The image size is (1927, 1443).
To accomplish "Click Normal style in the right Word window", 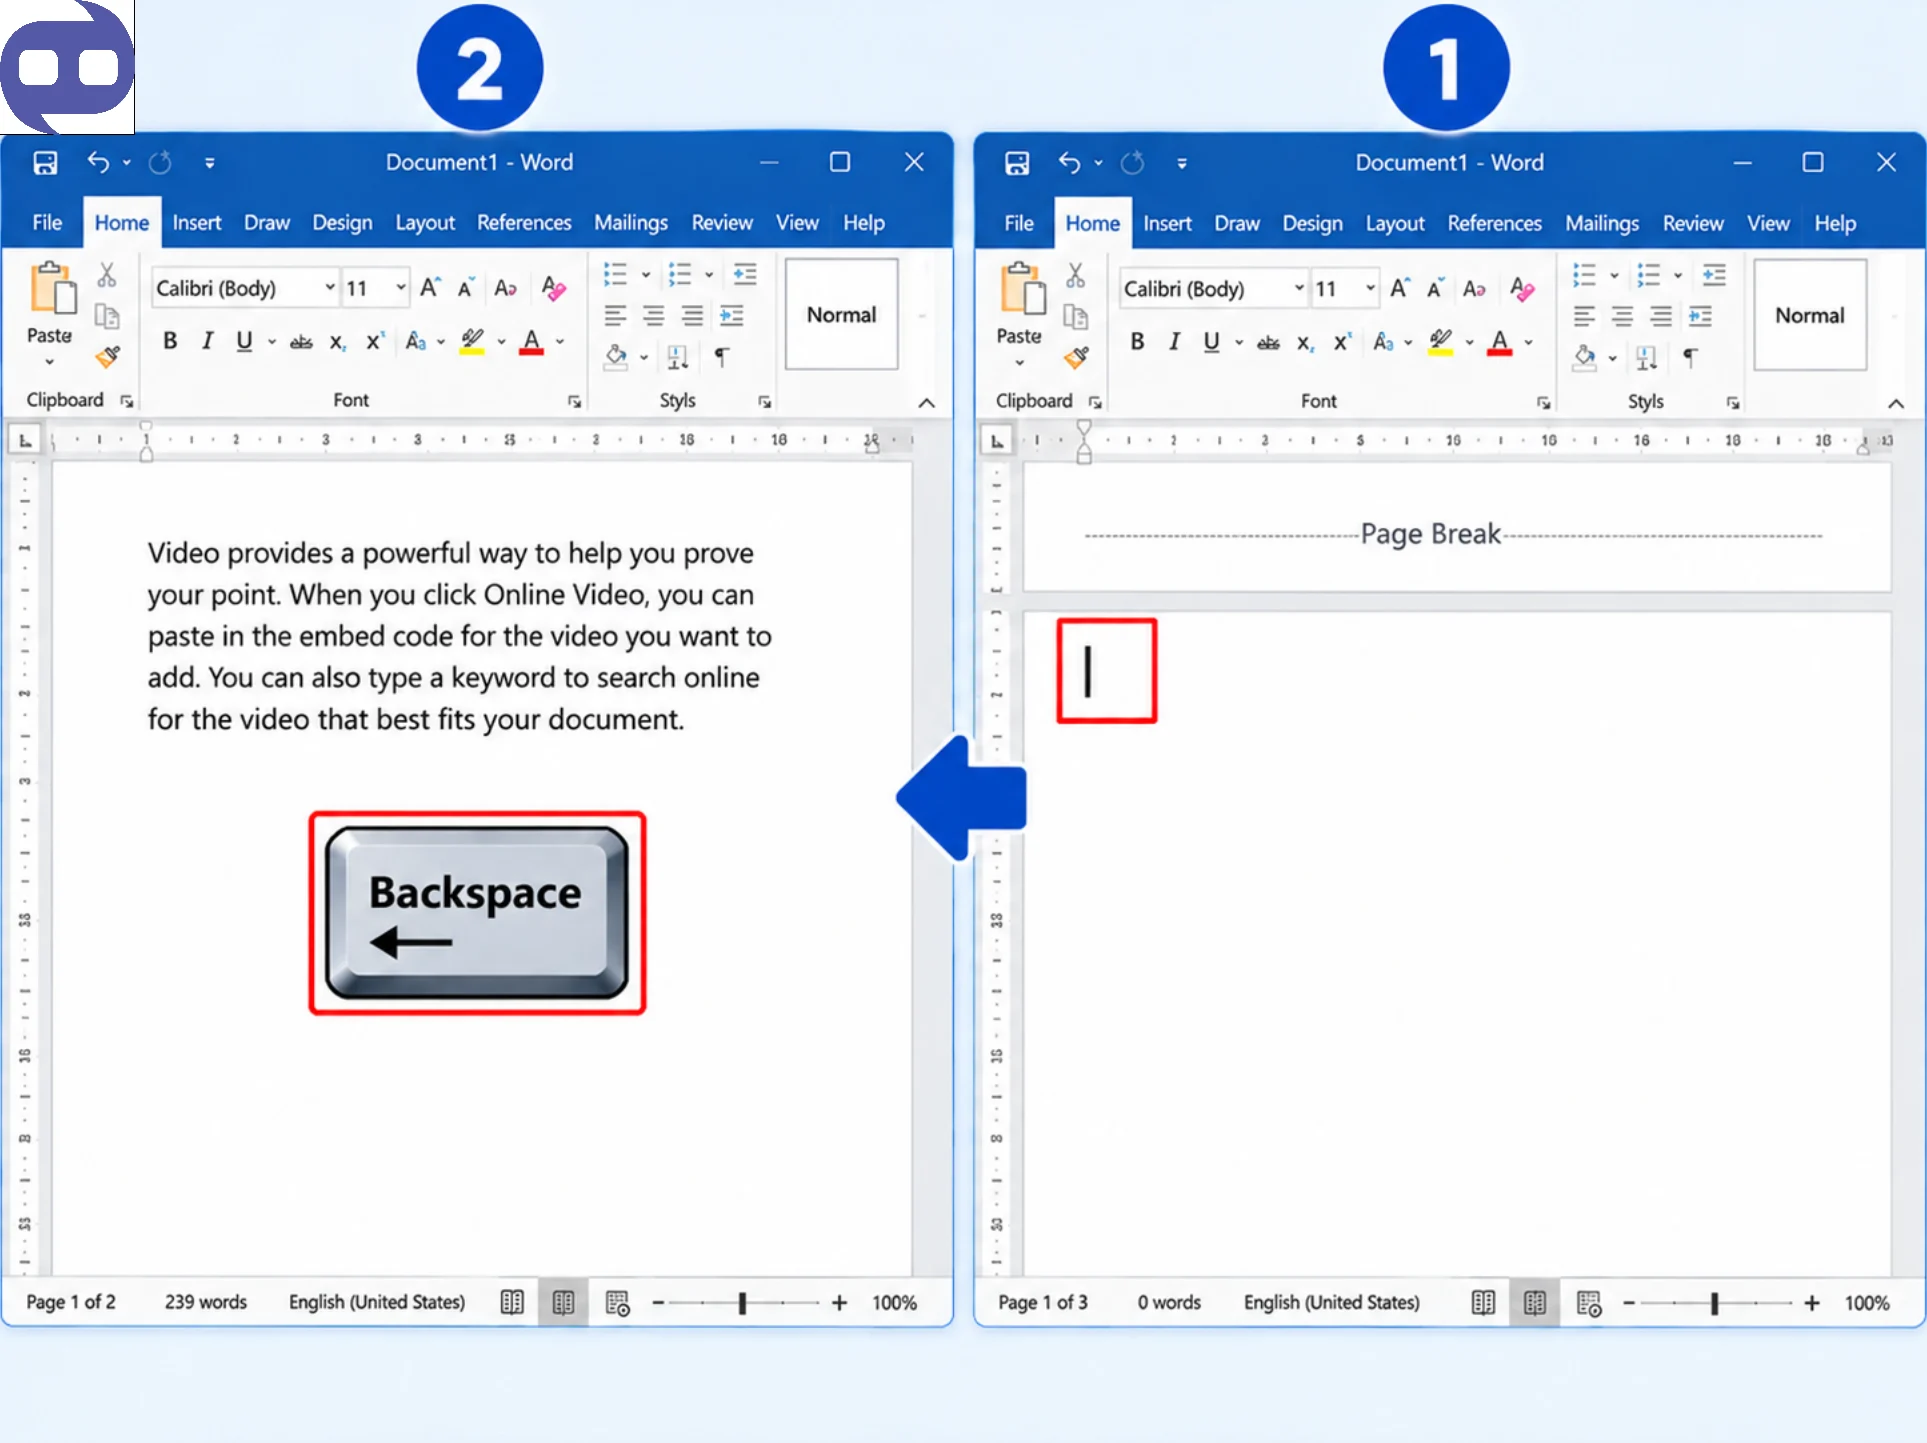I will [1810, 315].
